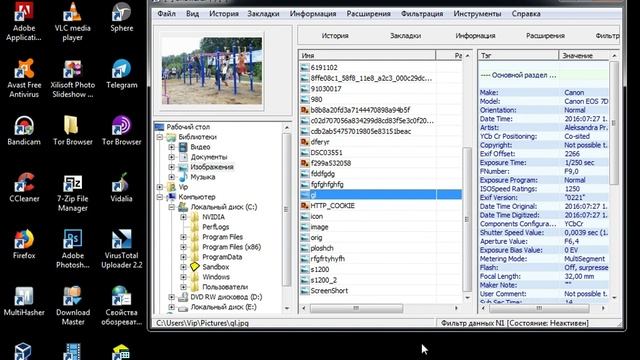
Task: Select the file 6191102
Action: coord(324,67)
